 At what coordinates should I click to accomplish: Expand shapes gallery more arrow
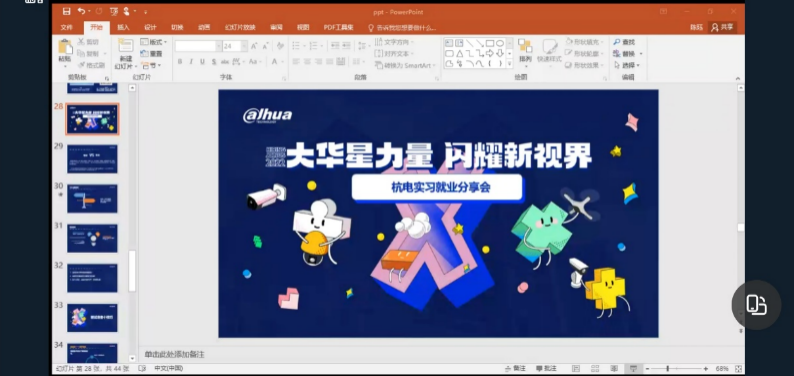point(509,64)
